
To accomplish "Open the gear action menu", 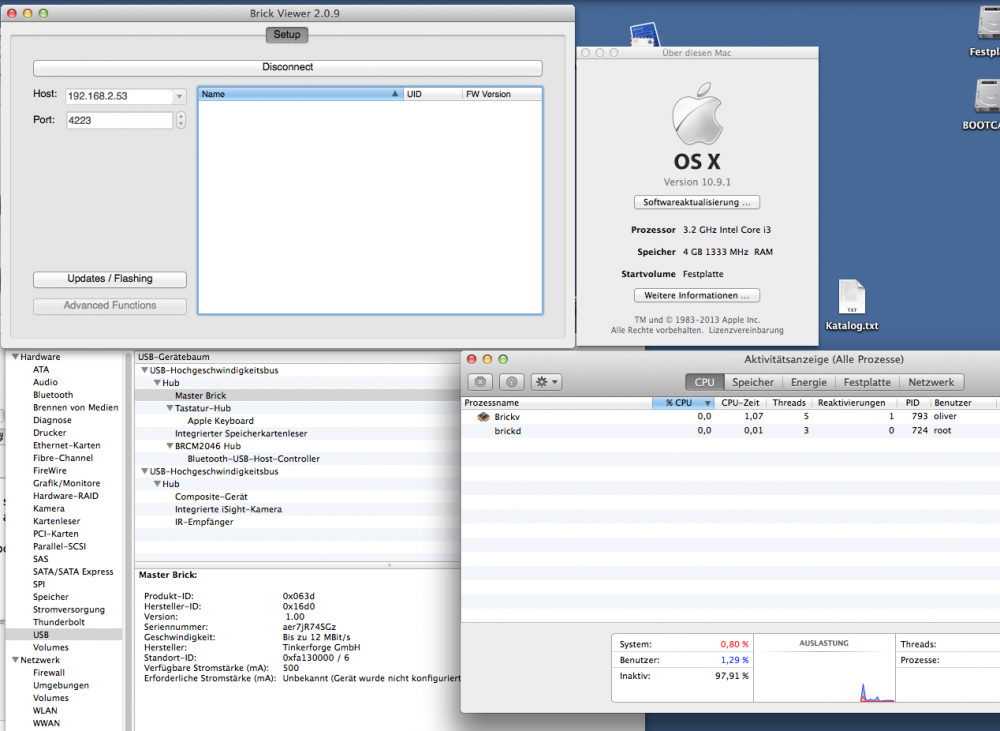I will [547, 382].
